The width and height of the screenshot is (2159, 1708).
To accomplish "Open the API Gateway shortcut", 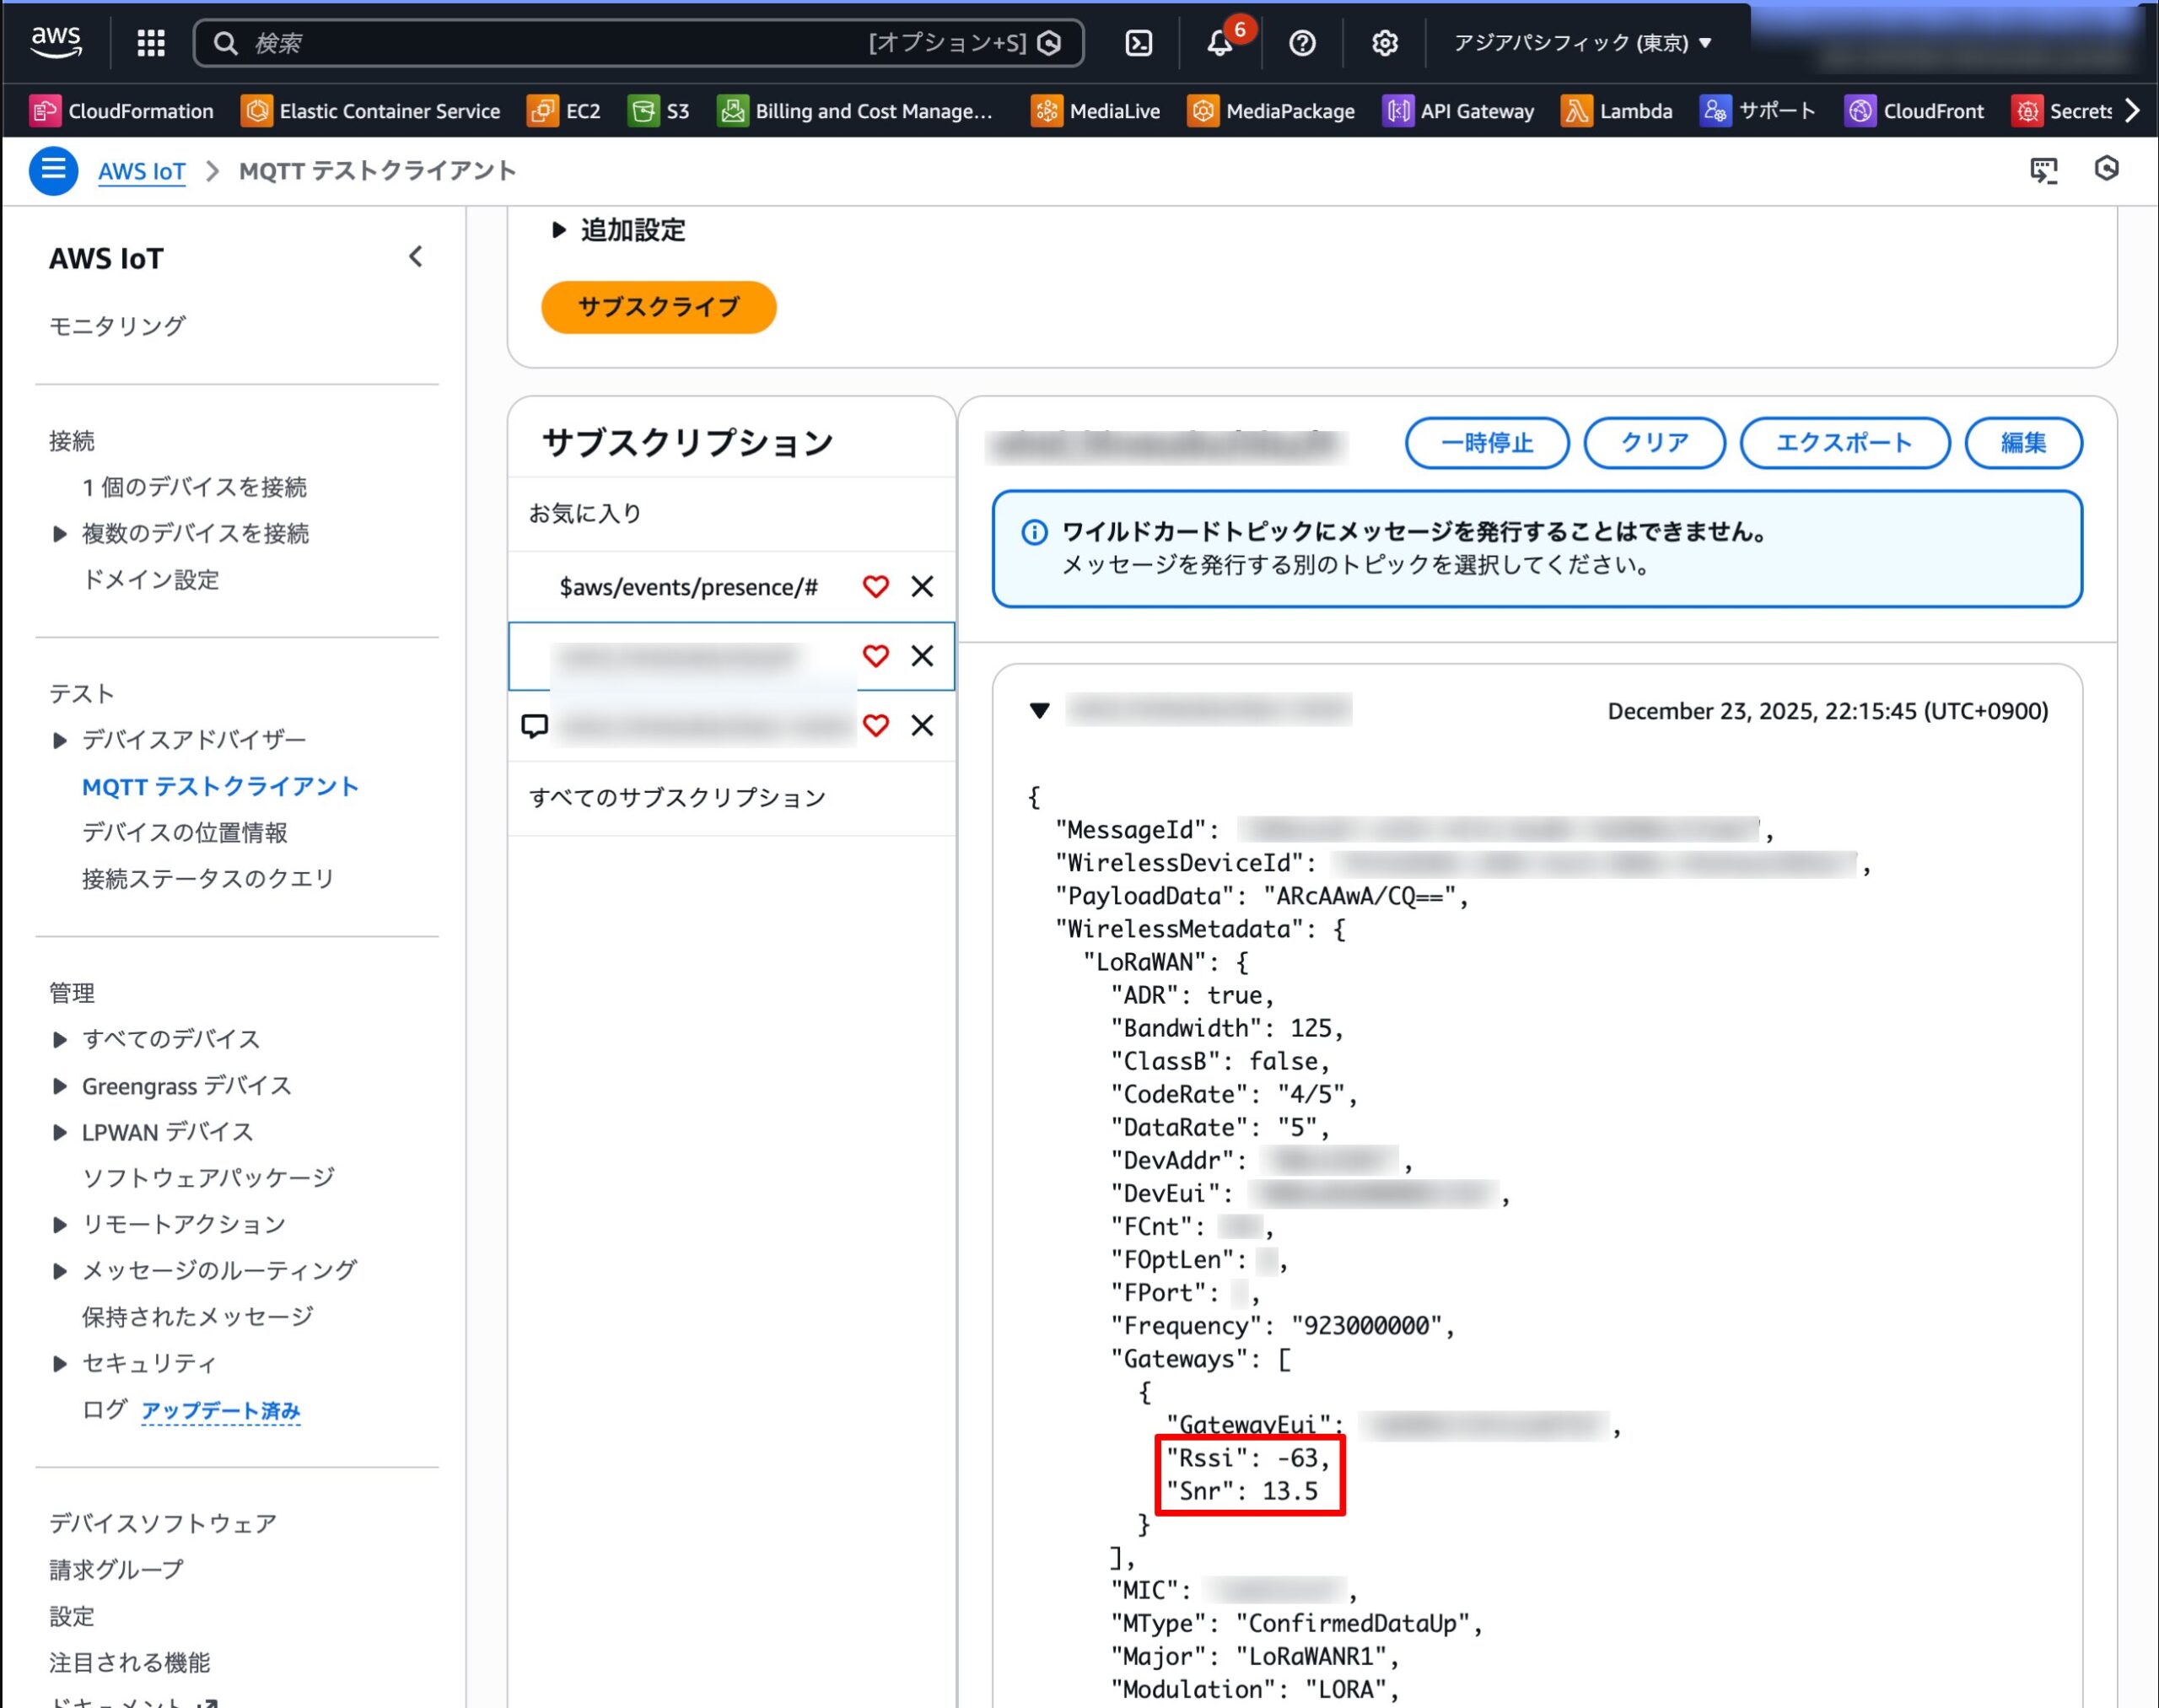I will pyautogui.click(x=1459, y=111).
